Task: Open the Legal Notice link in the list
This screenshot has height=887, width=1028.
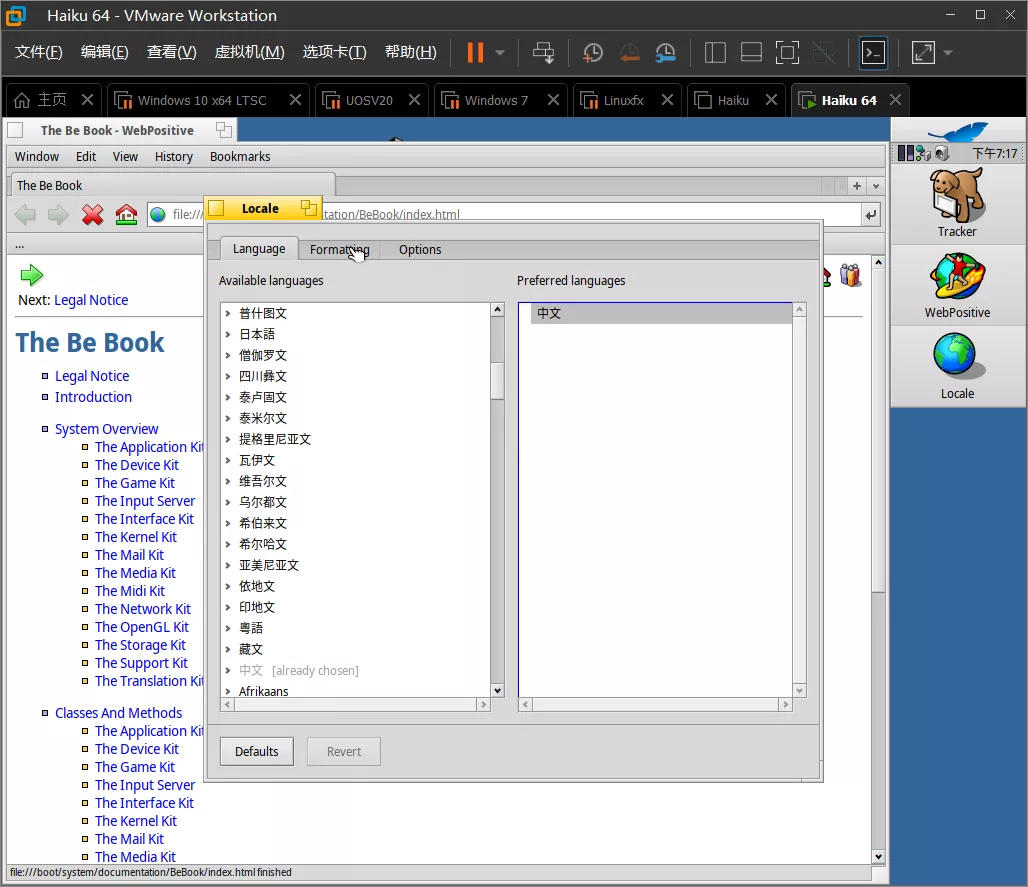Action: 92,376
